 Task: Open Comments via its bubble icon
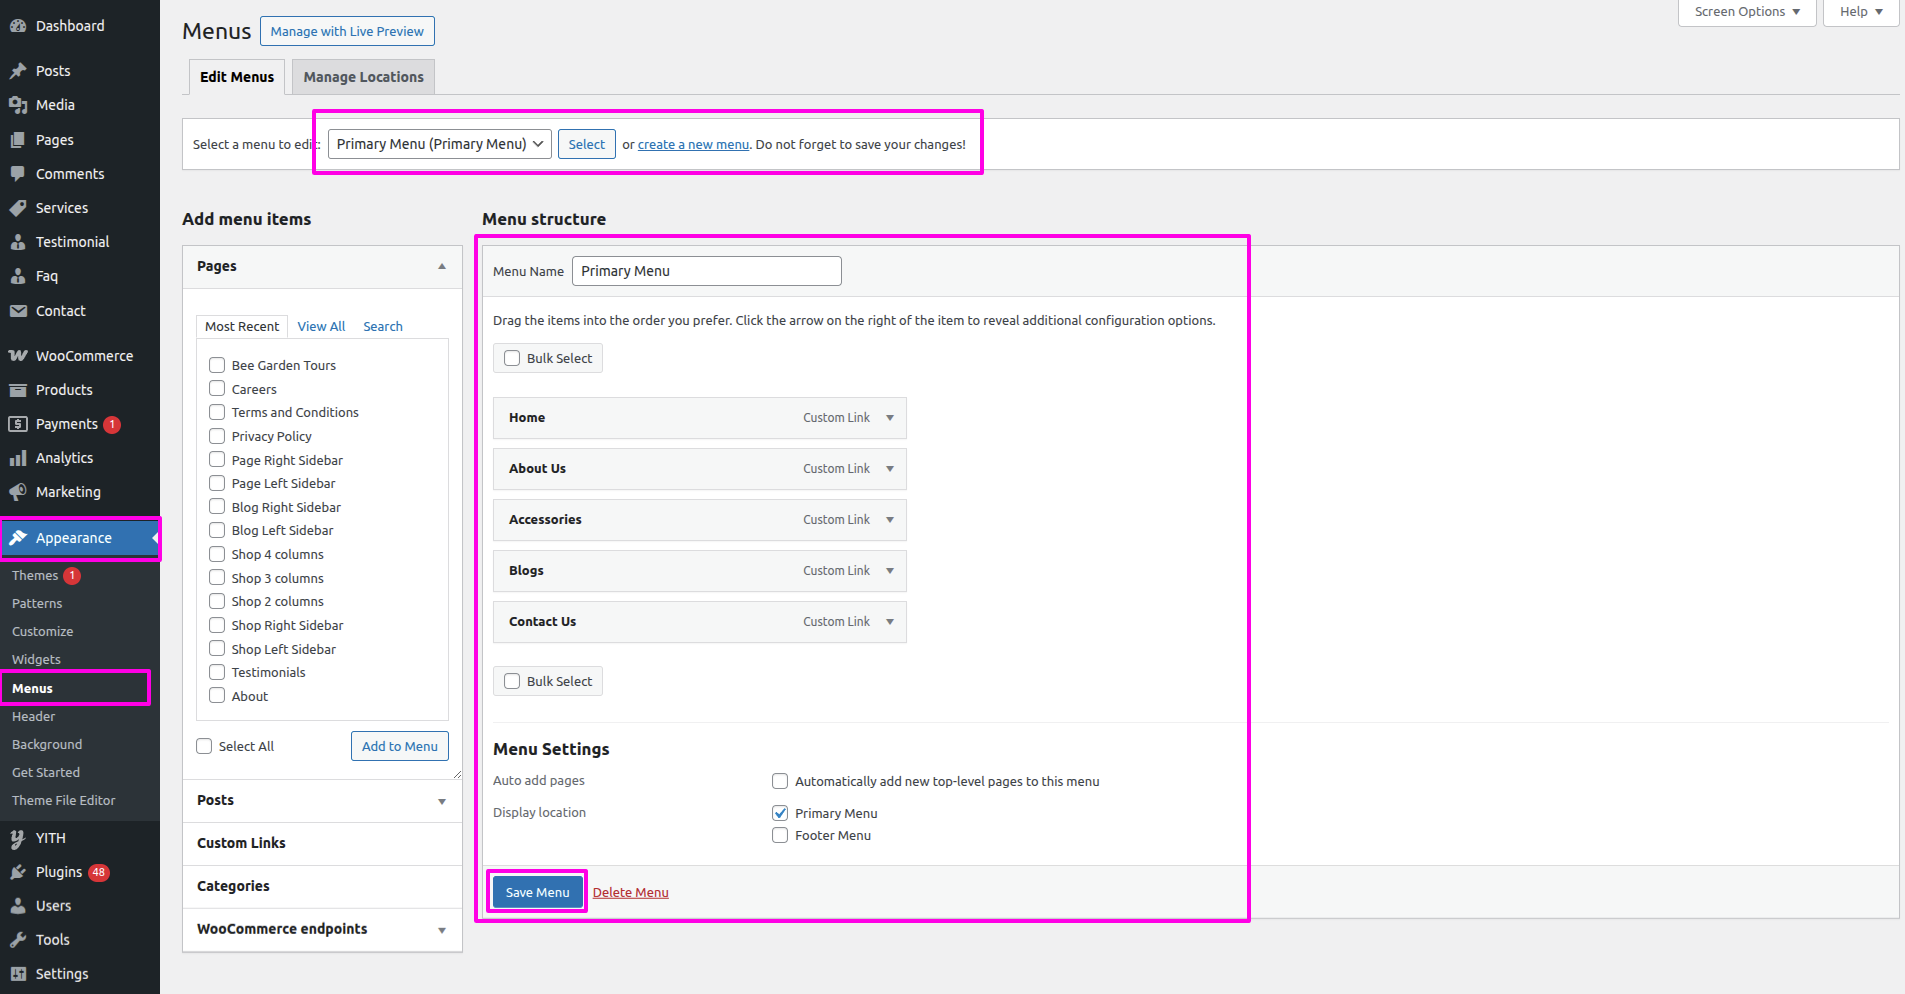tap(18, 174)
